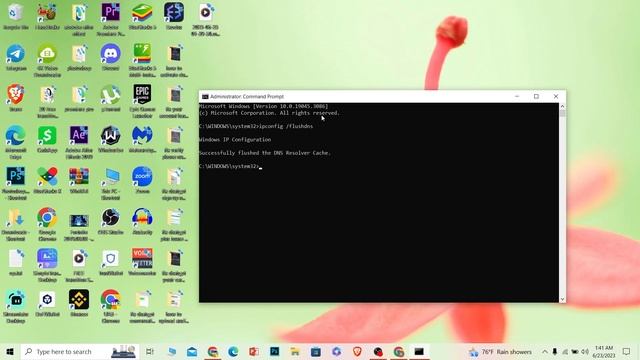The image size is (640, 360).
Task: Open uTorrent desktop shortcut
Action: pyautogui.click(x=111, y=98)
